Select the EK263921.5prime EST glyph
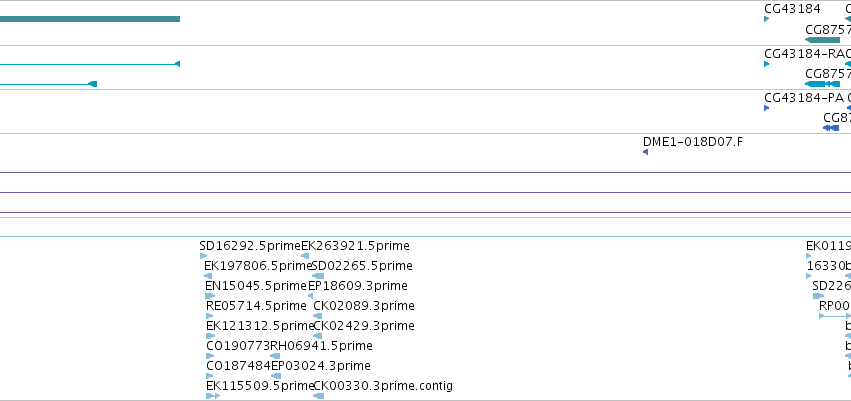This screenshot has width=851, height=401. [305, 256]
